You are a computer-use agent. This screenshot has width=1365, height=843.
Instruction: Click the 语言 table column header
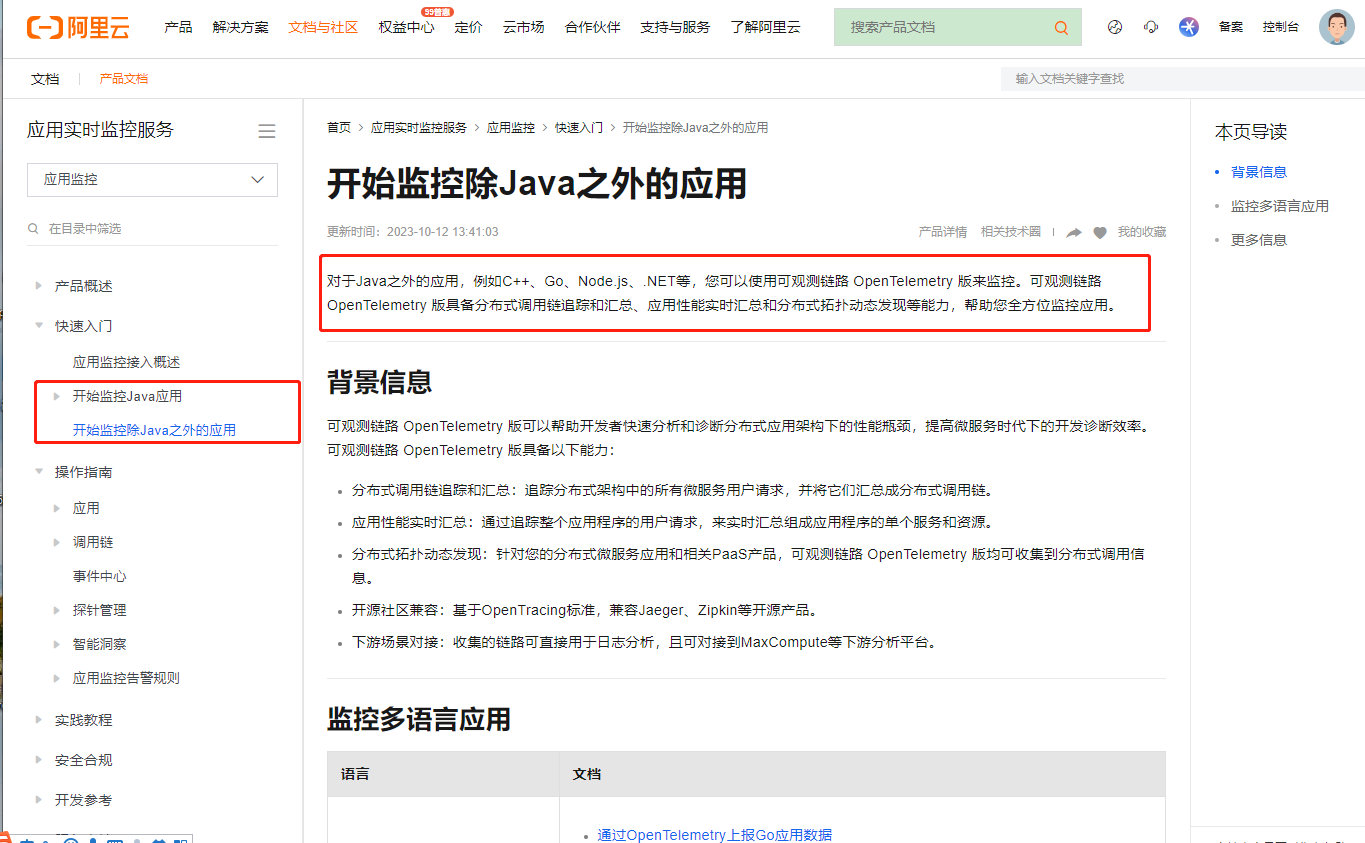tap(355, 774)
